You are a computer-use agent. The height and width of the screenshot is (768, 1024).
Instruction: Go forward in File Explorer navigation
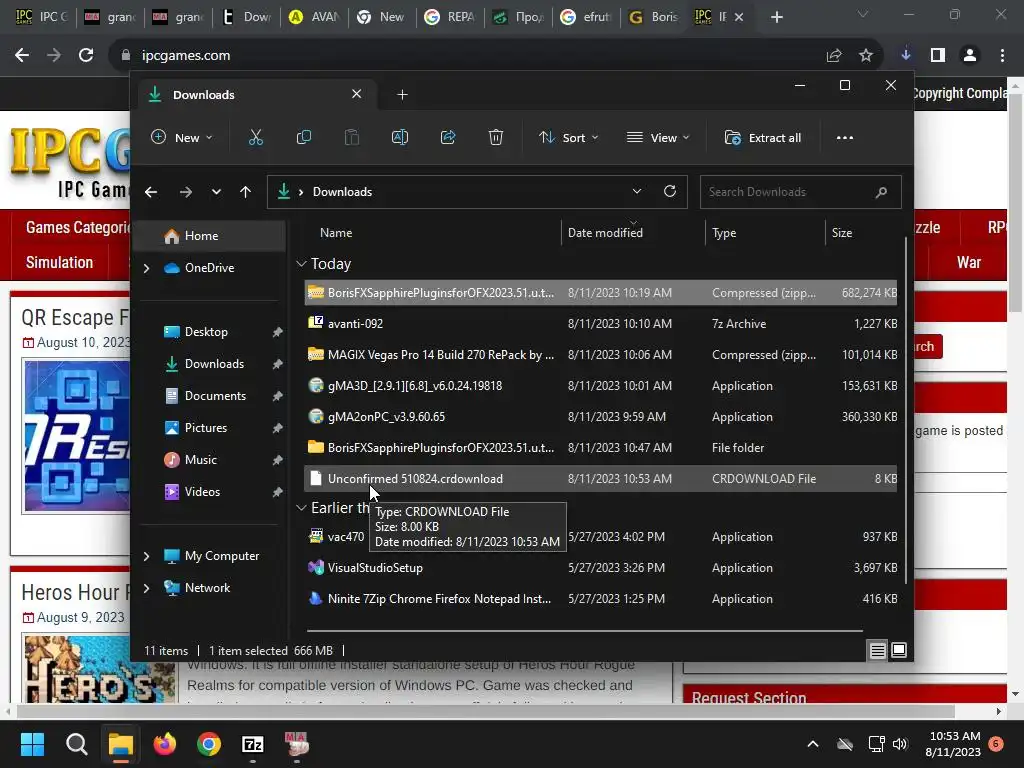[x=185, y=192]
